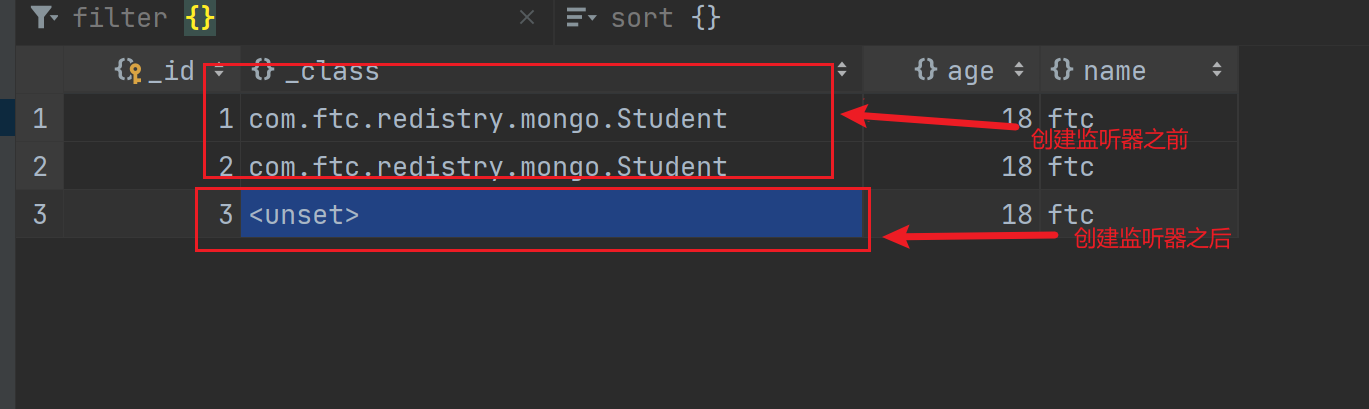Image resolution: width=1369 pixels, height=409 pixels.
Task: Click the _id value 2 cell
Action: pos(225,166)
